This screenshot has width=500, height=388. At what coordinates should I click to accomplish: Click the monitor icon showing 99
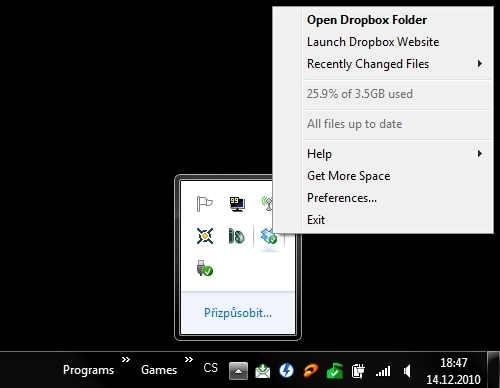coord(237,204)
